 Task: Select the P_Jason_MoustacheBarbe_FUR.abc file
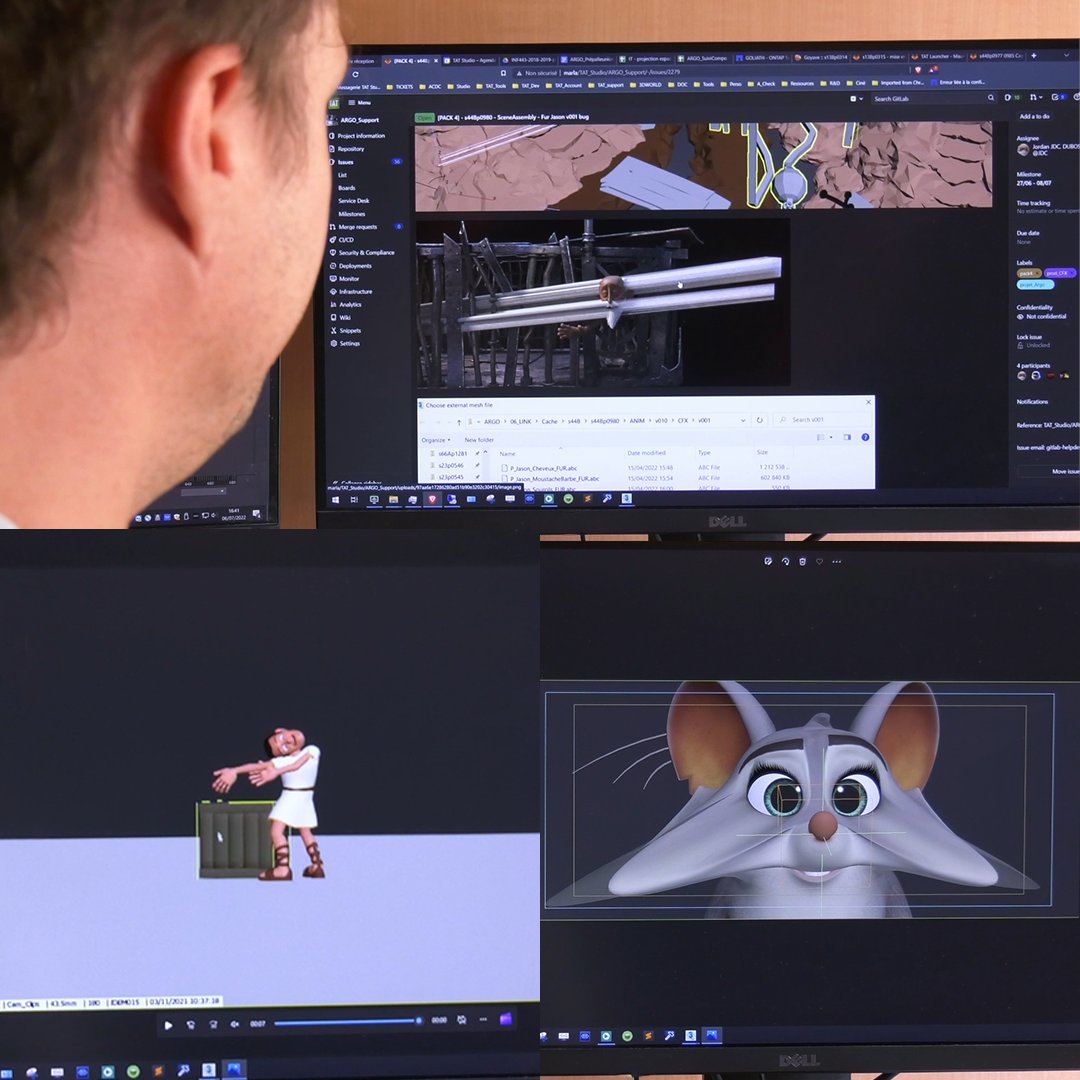tap(550, 479)
